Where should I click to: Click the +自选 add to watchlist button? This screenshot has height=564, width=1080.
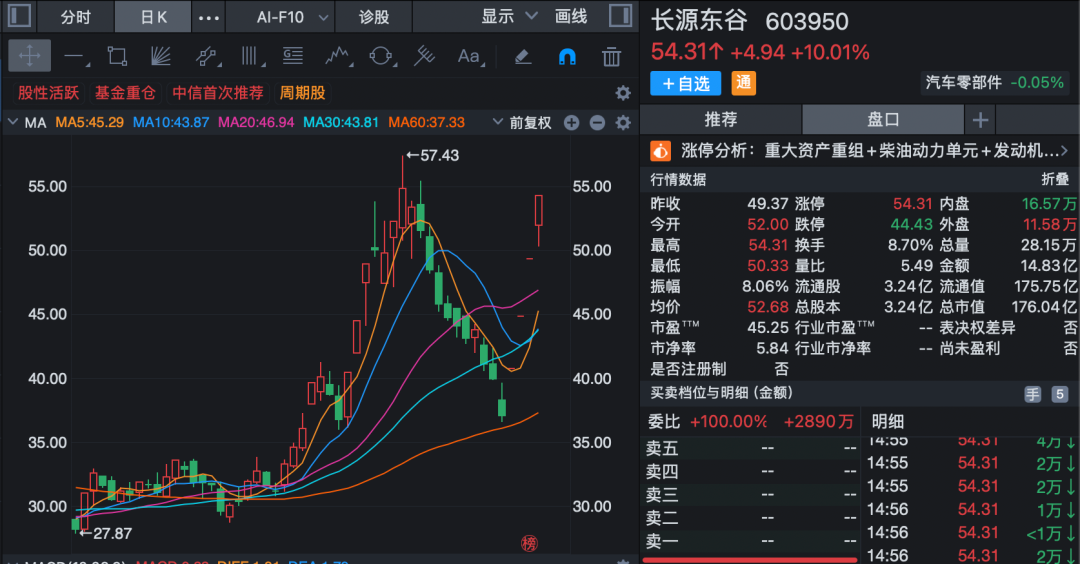(686, 83)
